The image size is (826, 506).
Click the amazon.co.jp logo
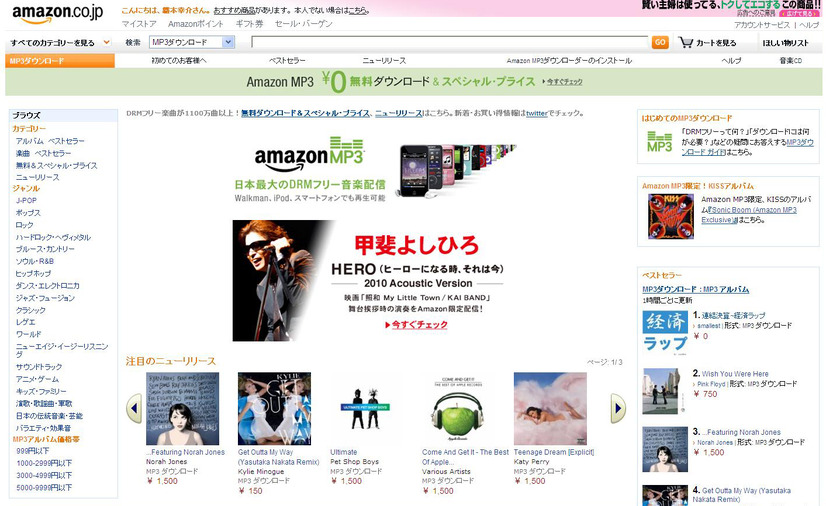pos(57,14)
